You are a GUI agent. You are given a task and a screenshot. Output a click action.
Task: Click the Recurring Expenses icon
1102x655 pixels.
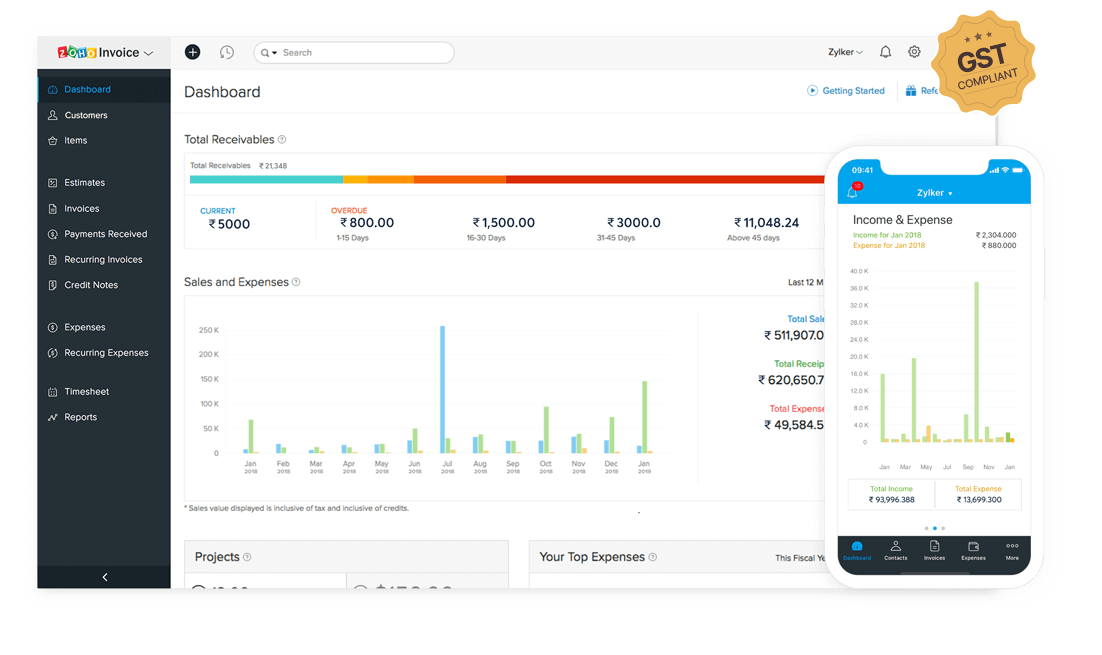(x=53, y=353)
